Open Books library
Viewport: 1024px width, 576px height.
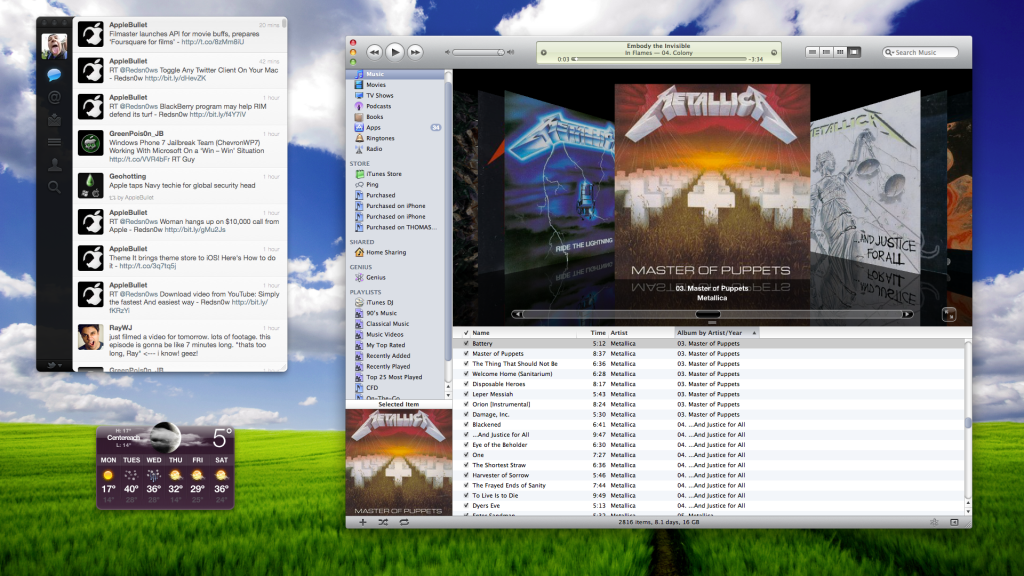[x=375, y=117]
